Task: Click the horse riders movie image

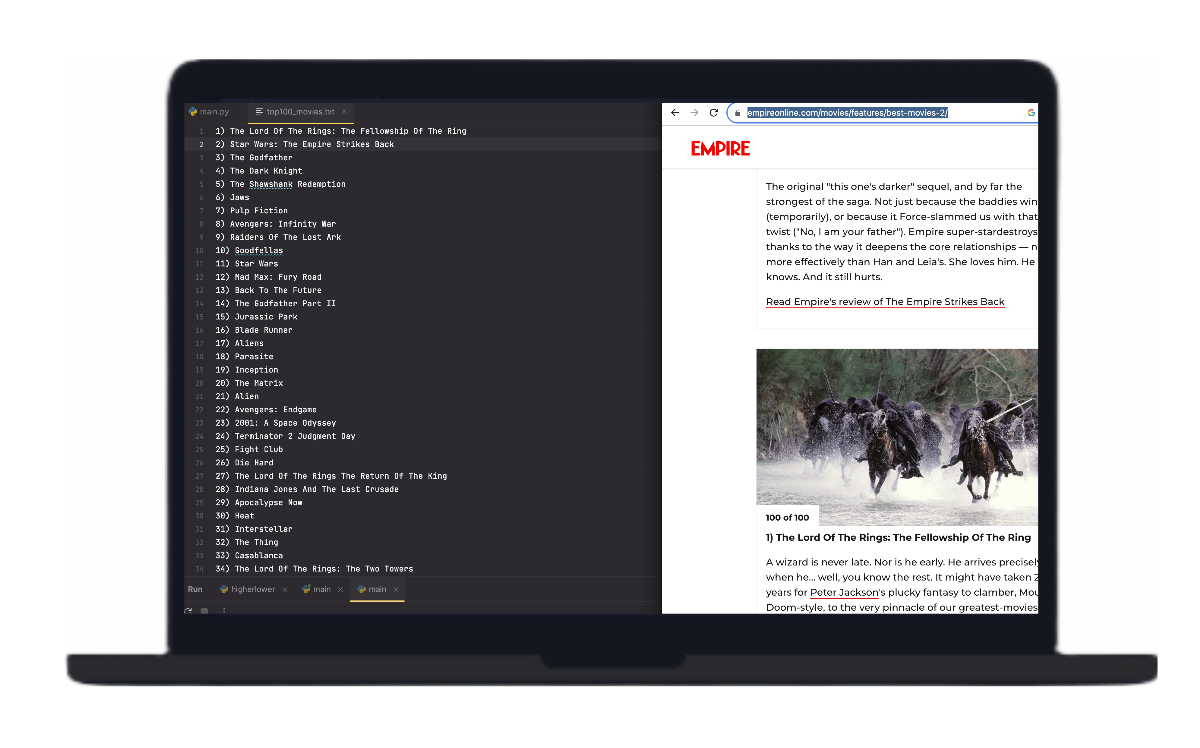Action: (897, 437)
